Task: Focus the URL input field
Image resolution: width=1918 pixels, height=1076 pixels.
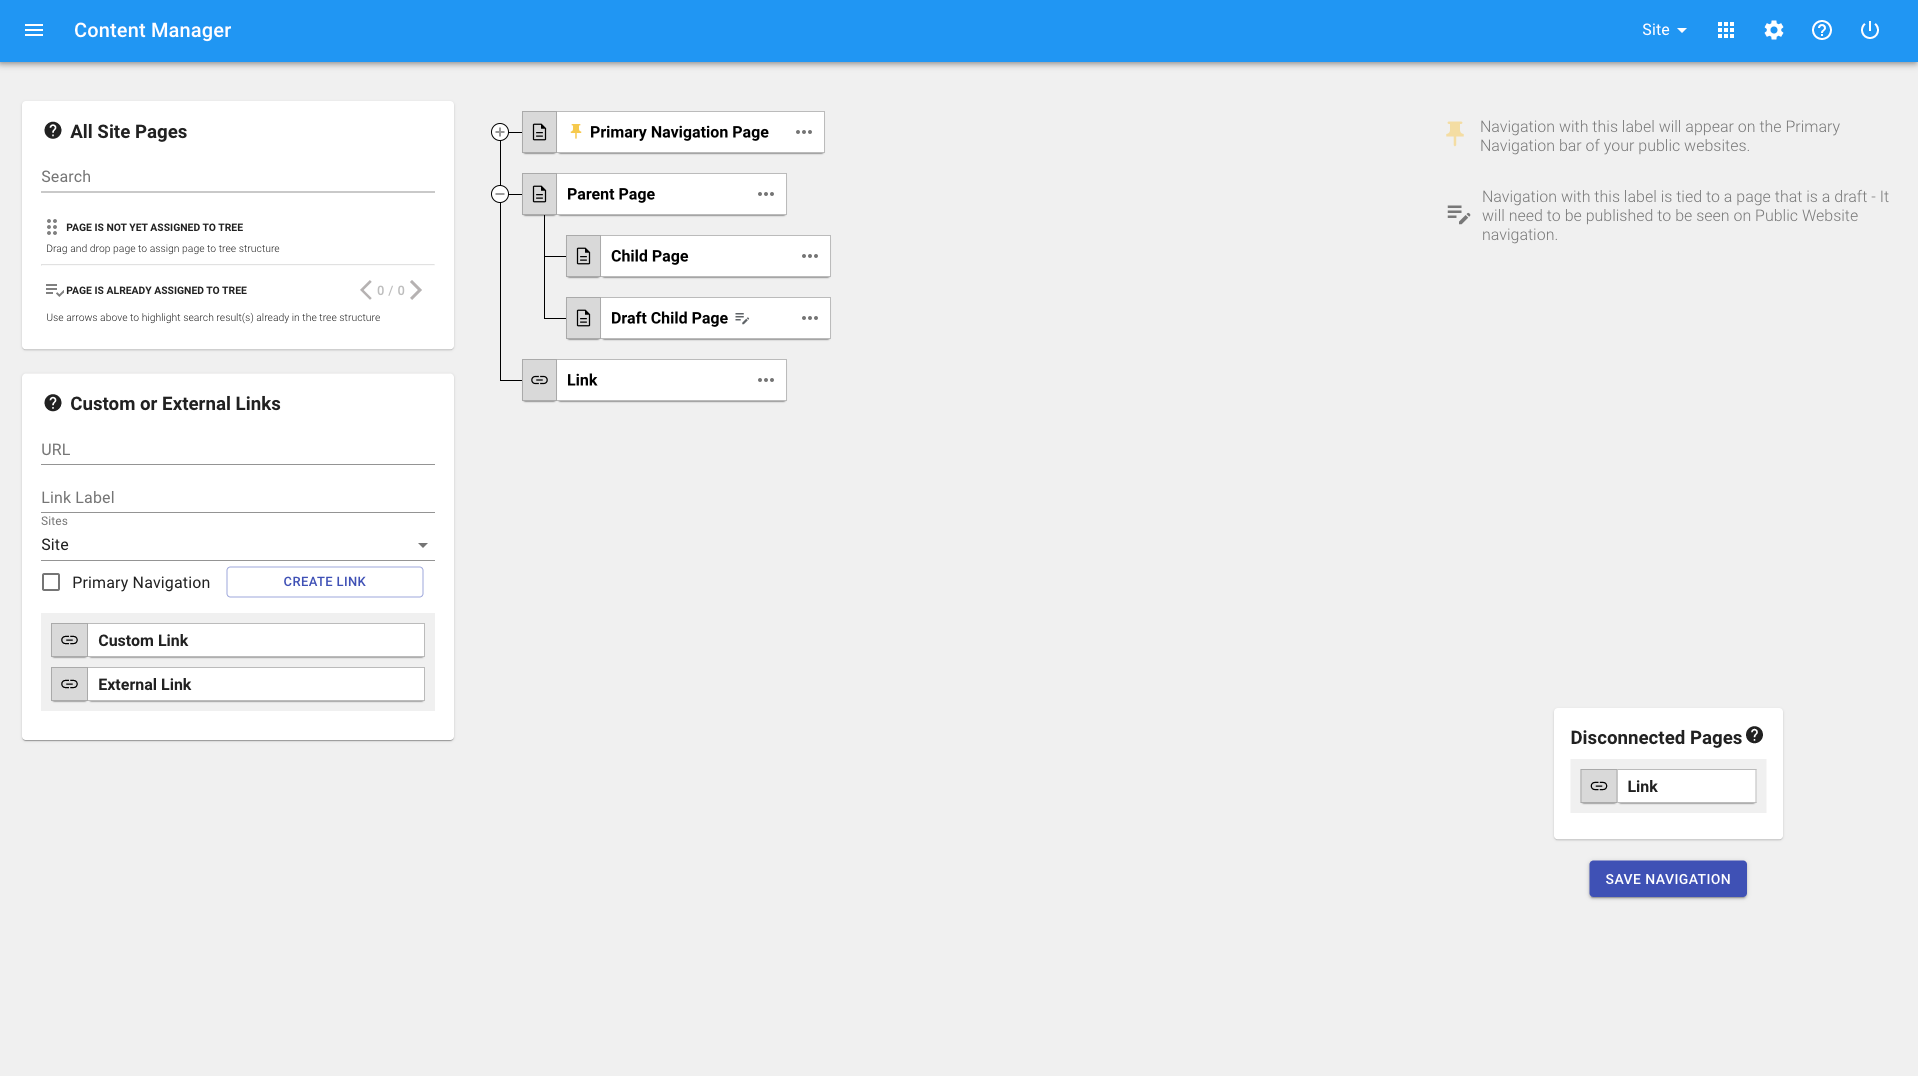Action: (x=238, y=450)
